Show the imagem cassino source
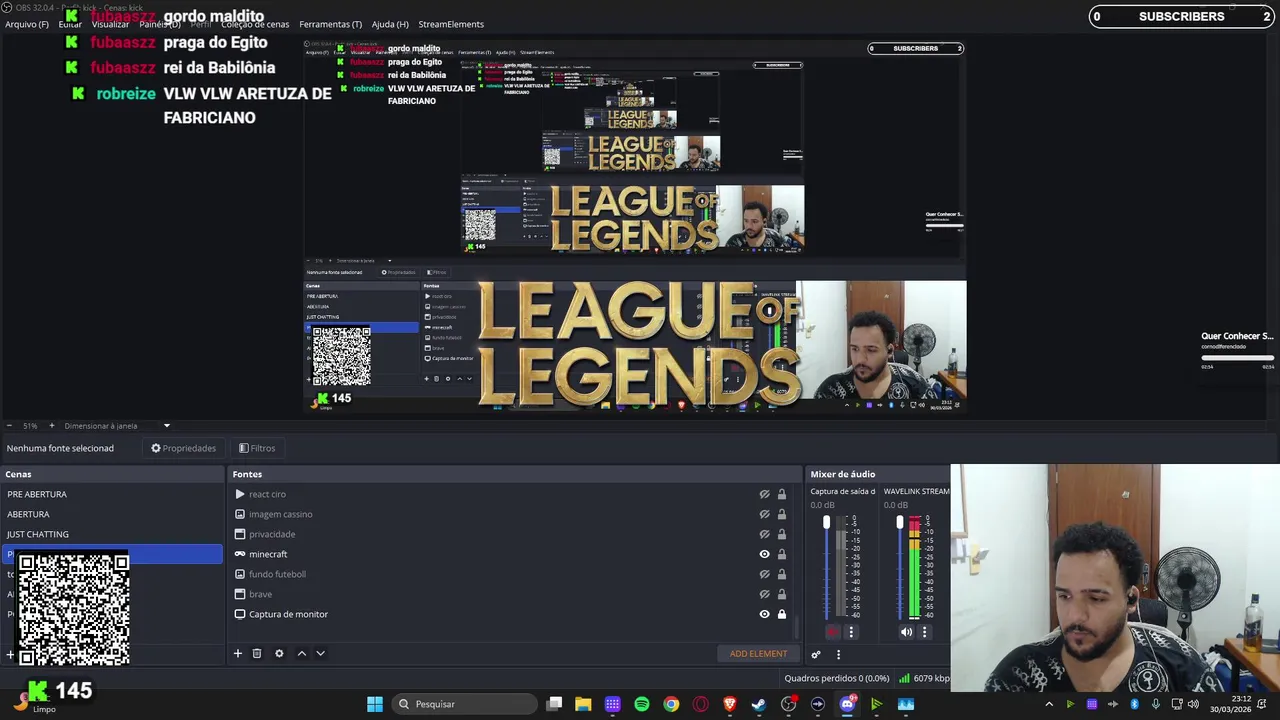This screenshot has width=1280, height=720. click(764, 514)
